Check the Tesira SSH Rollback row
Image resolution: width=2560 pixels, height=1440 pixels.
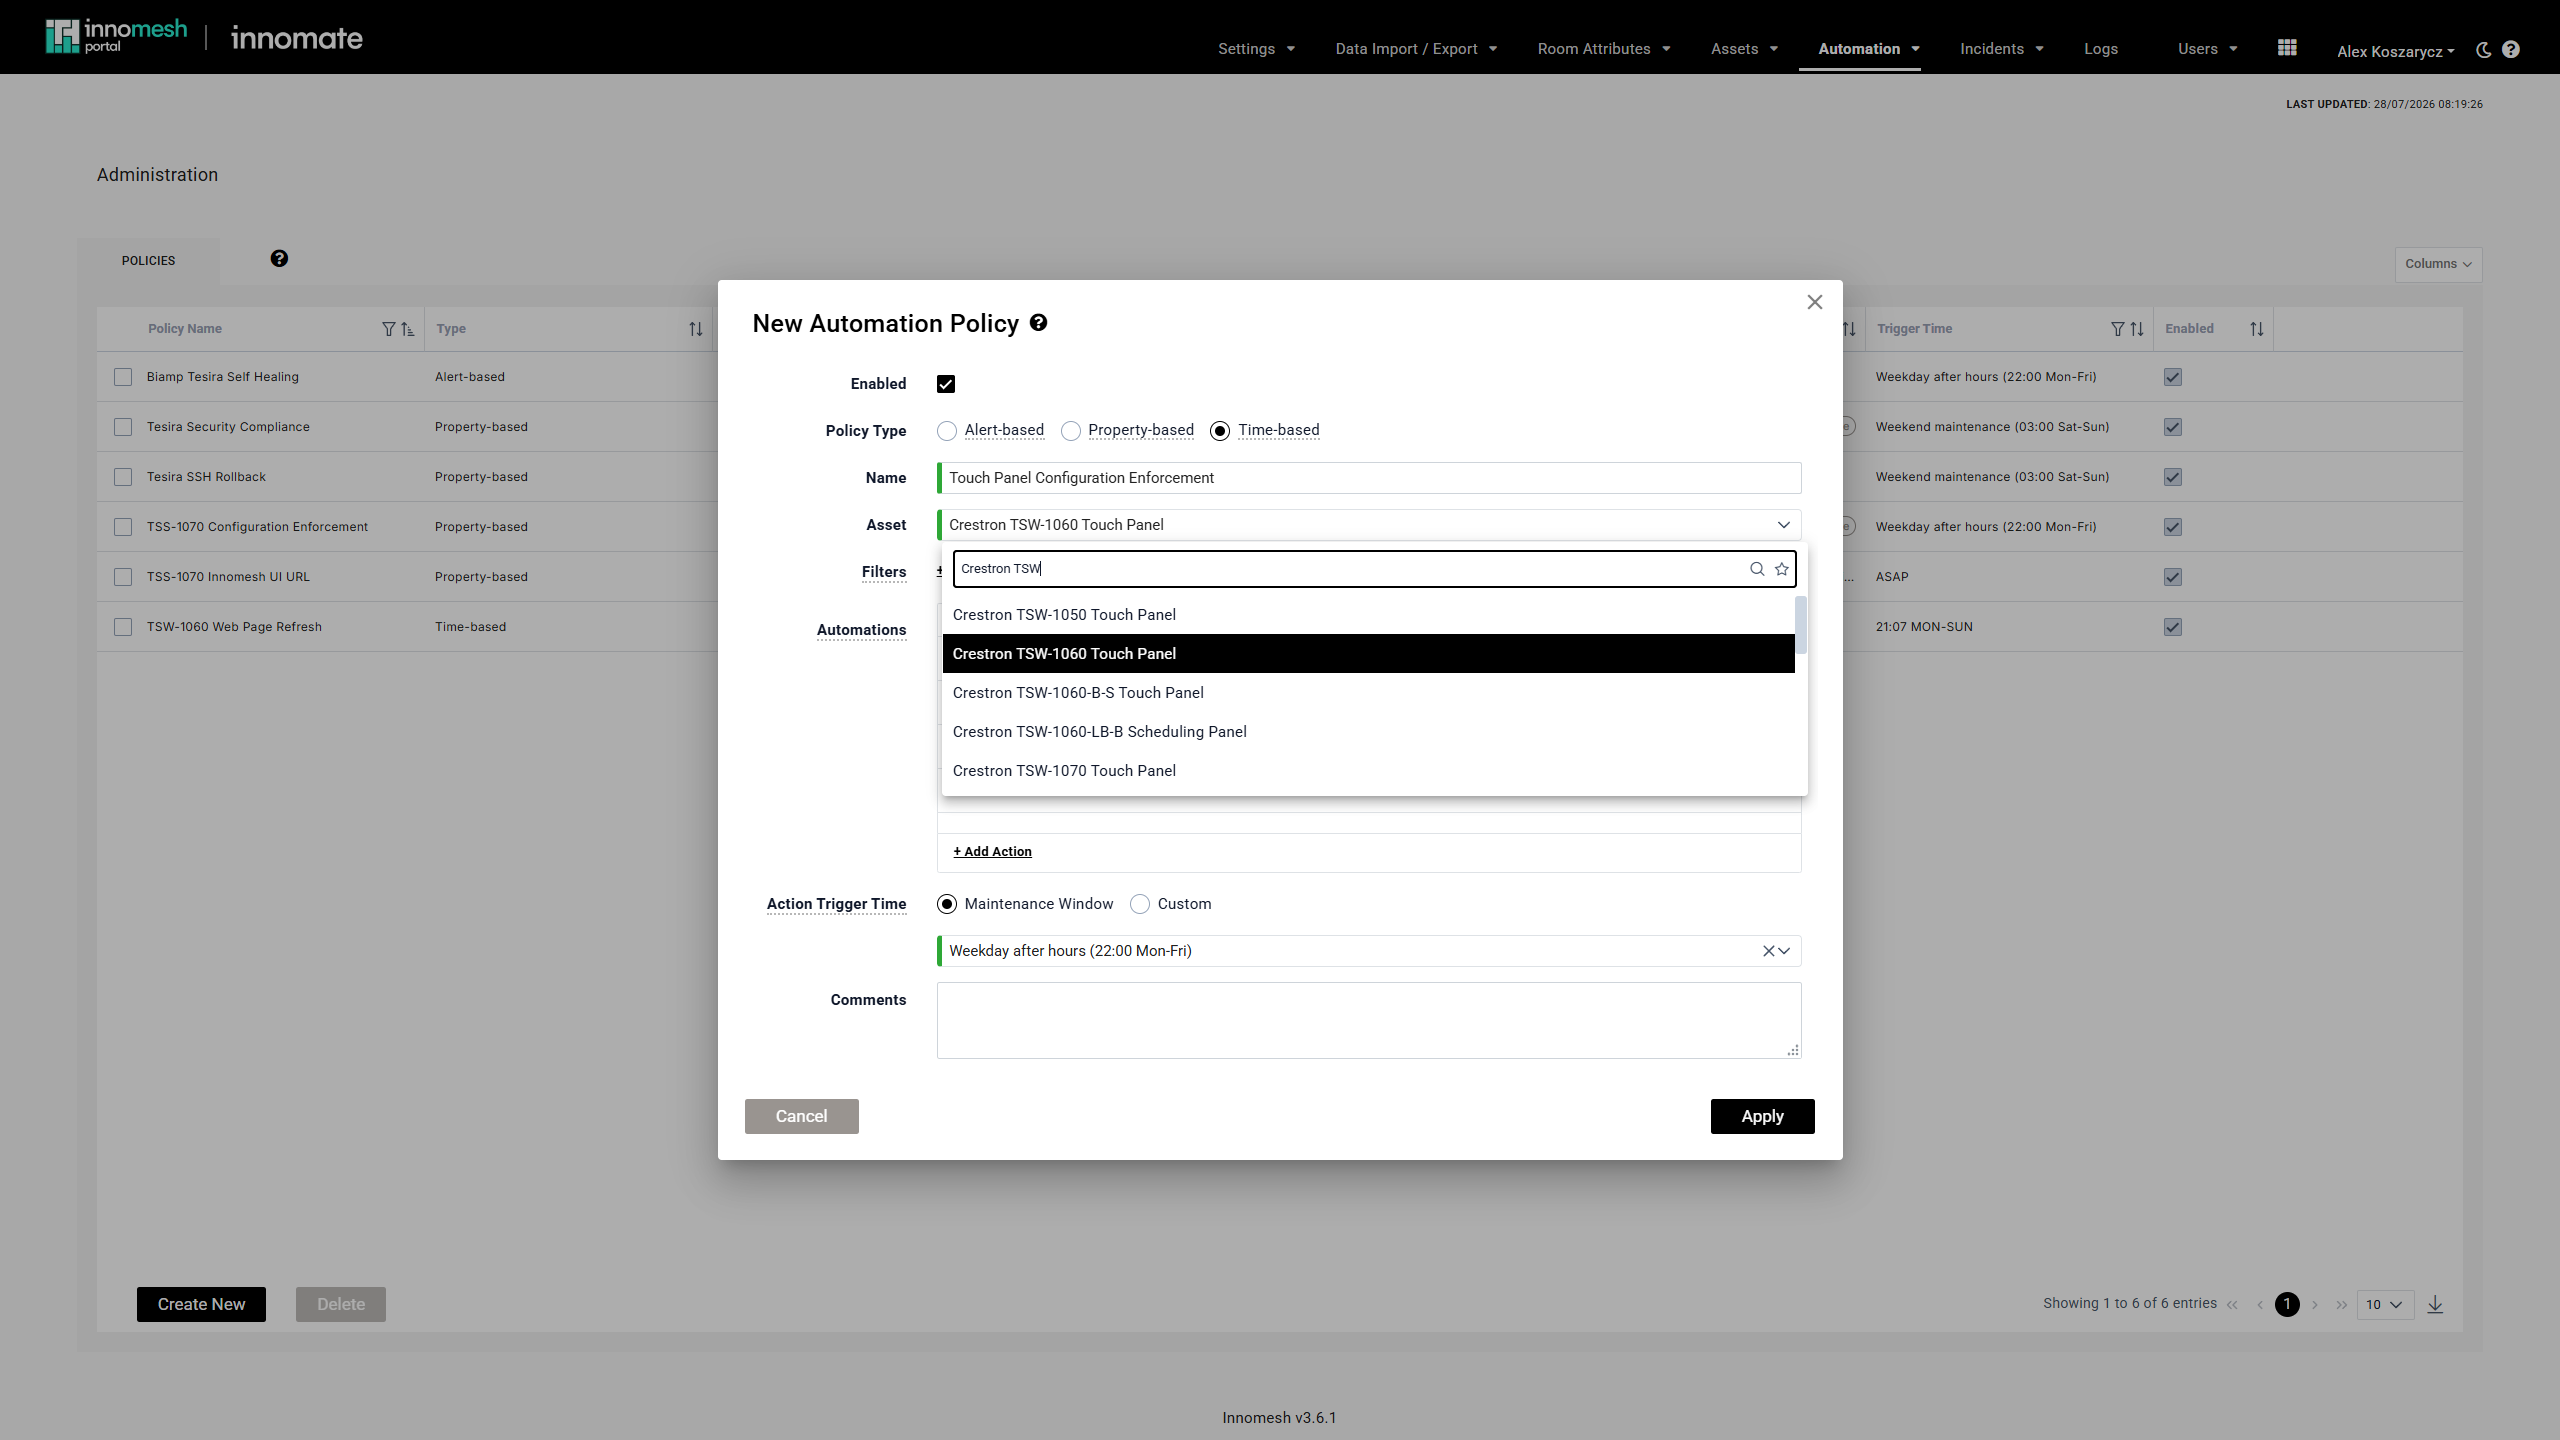[123, 477]
